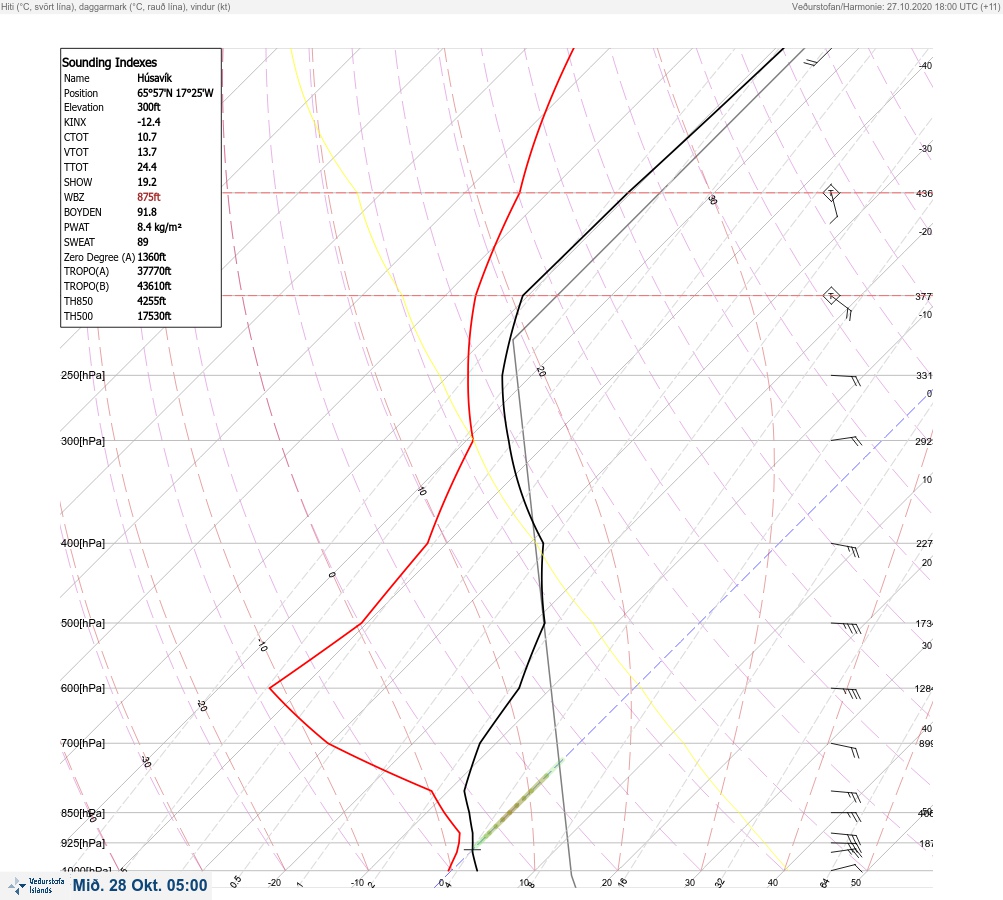The image size is (1003, 900).
Task: Select the position value 65°57'N 17°25'W
Action: tap(175, 93)
